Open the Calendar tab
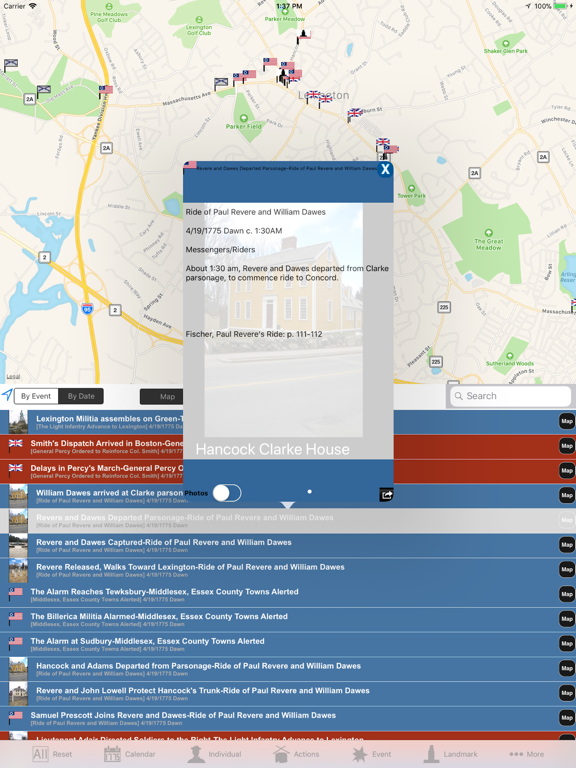Viewport: 576px width, 768px height. 130,754
